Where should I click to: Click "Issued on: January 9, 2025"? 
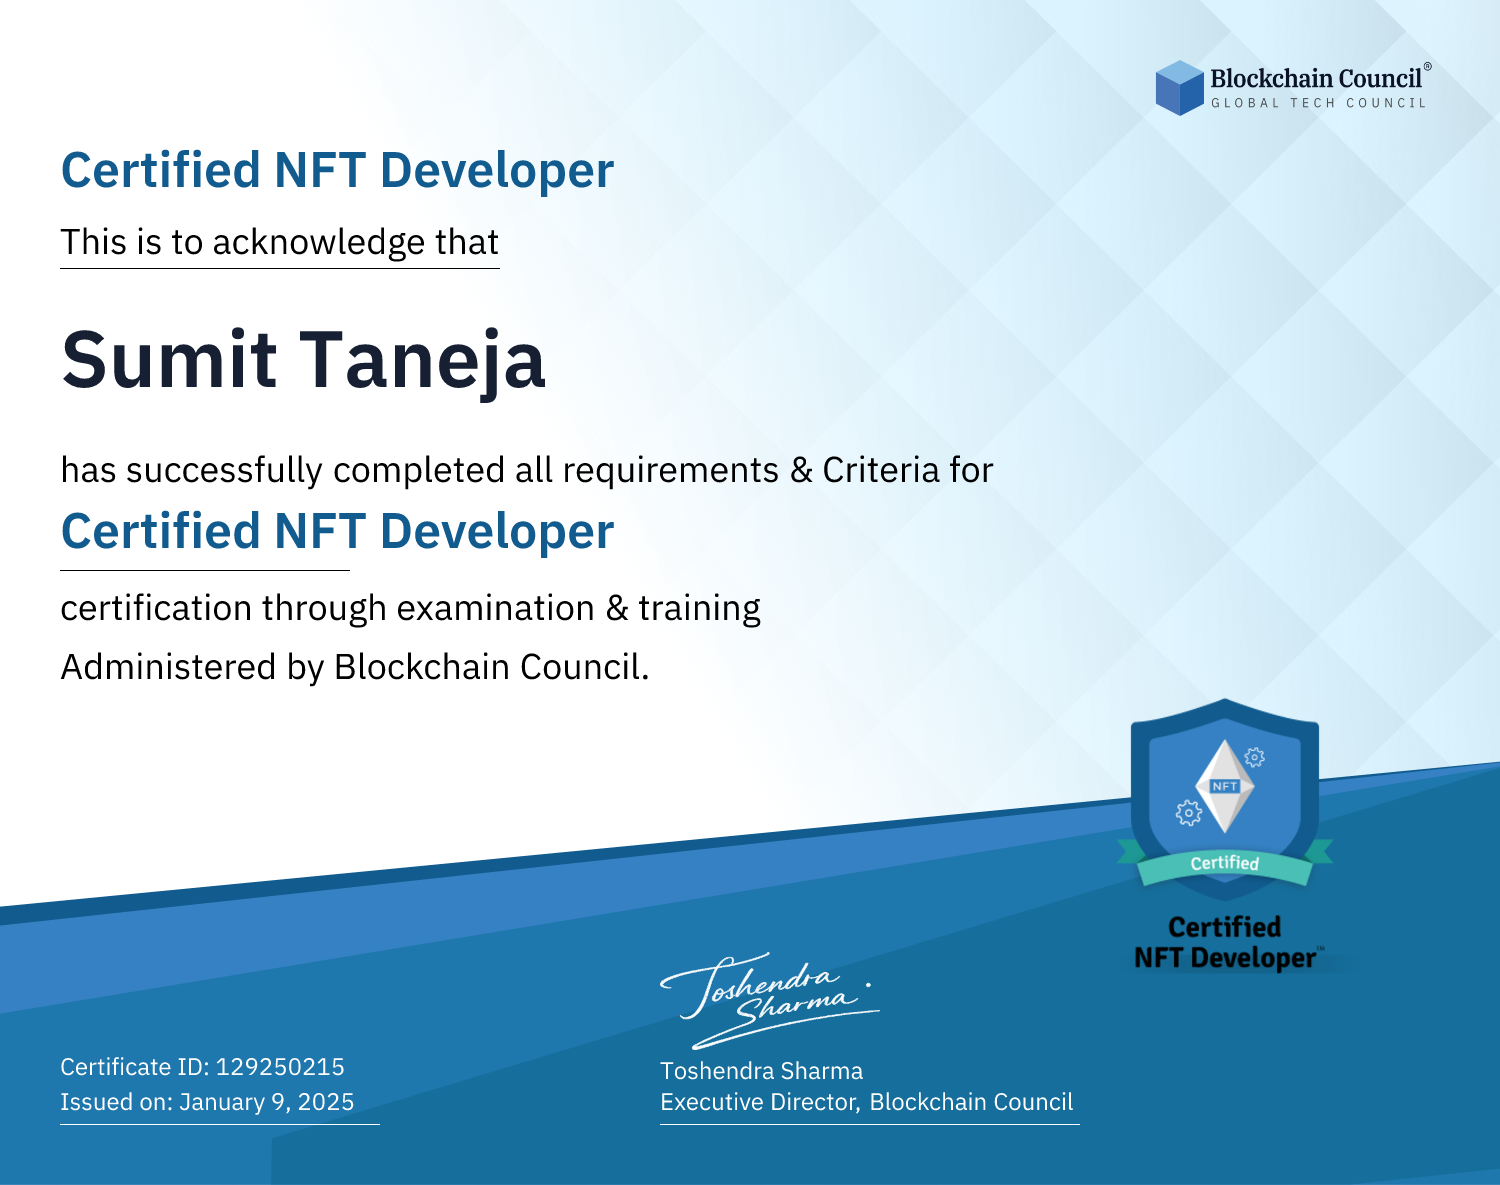(208, 1102)
